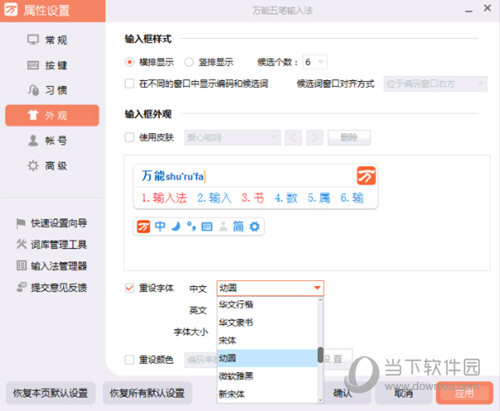Minimize the settings window
500x411 pixels.
tap(469, 10)
